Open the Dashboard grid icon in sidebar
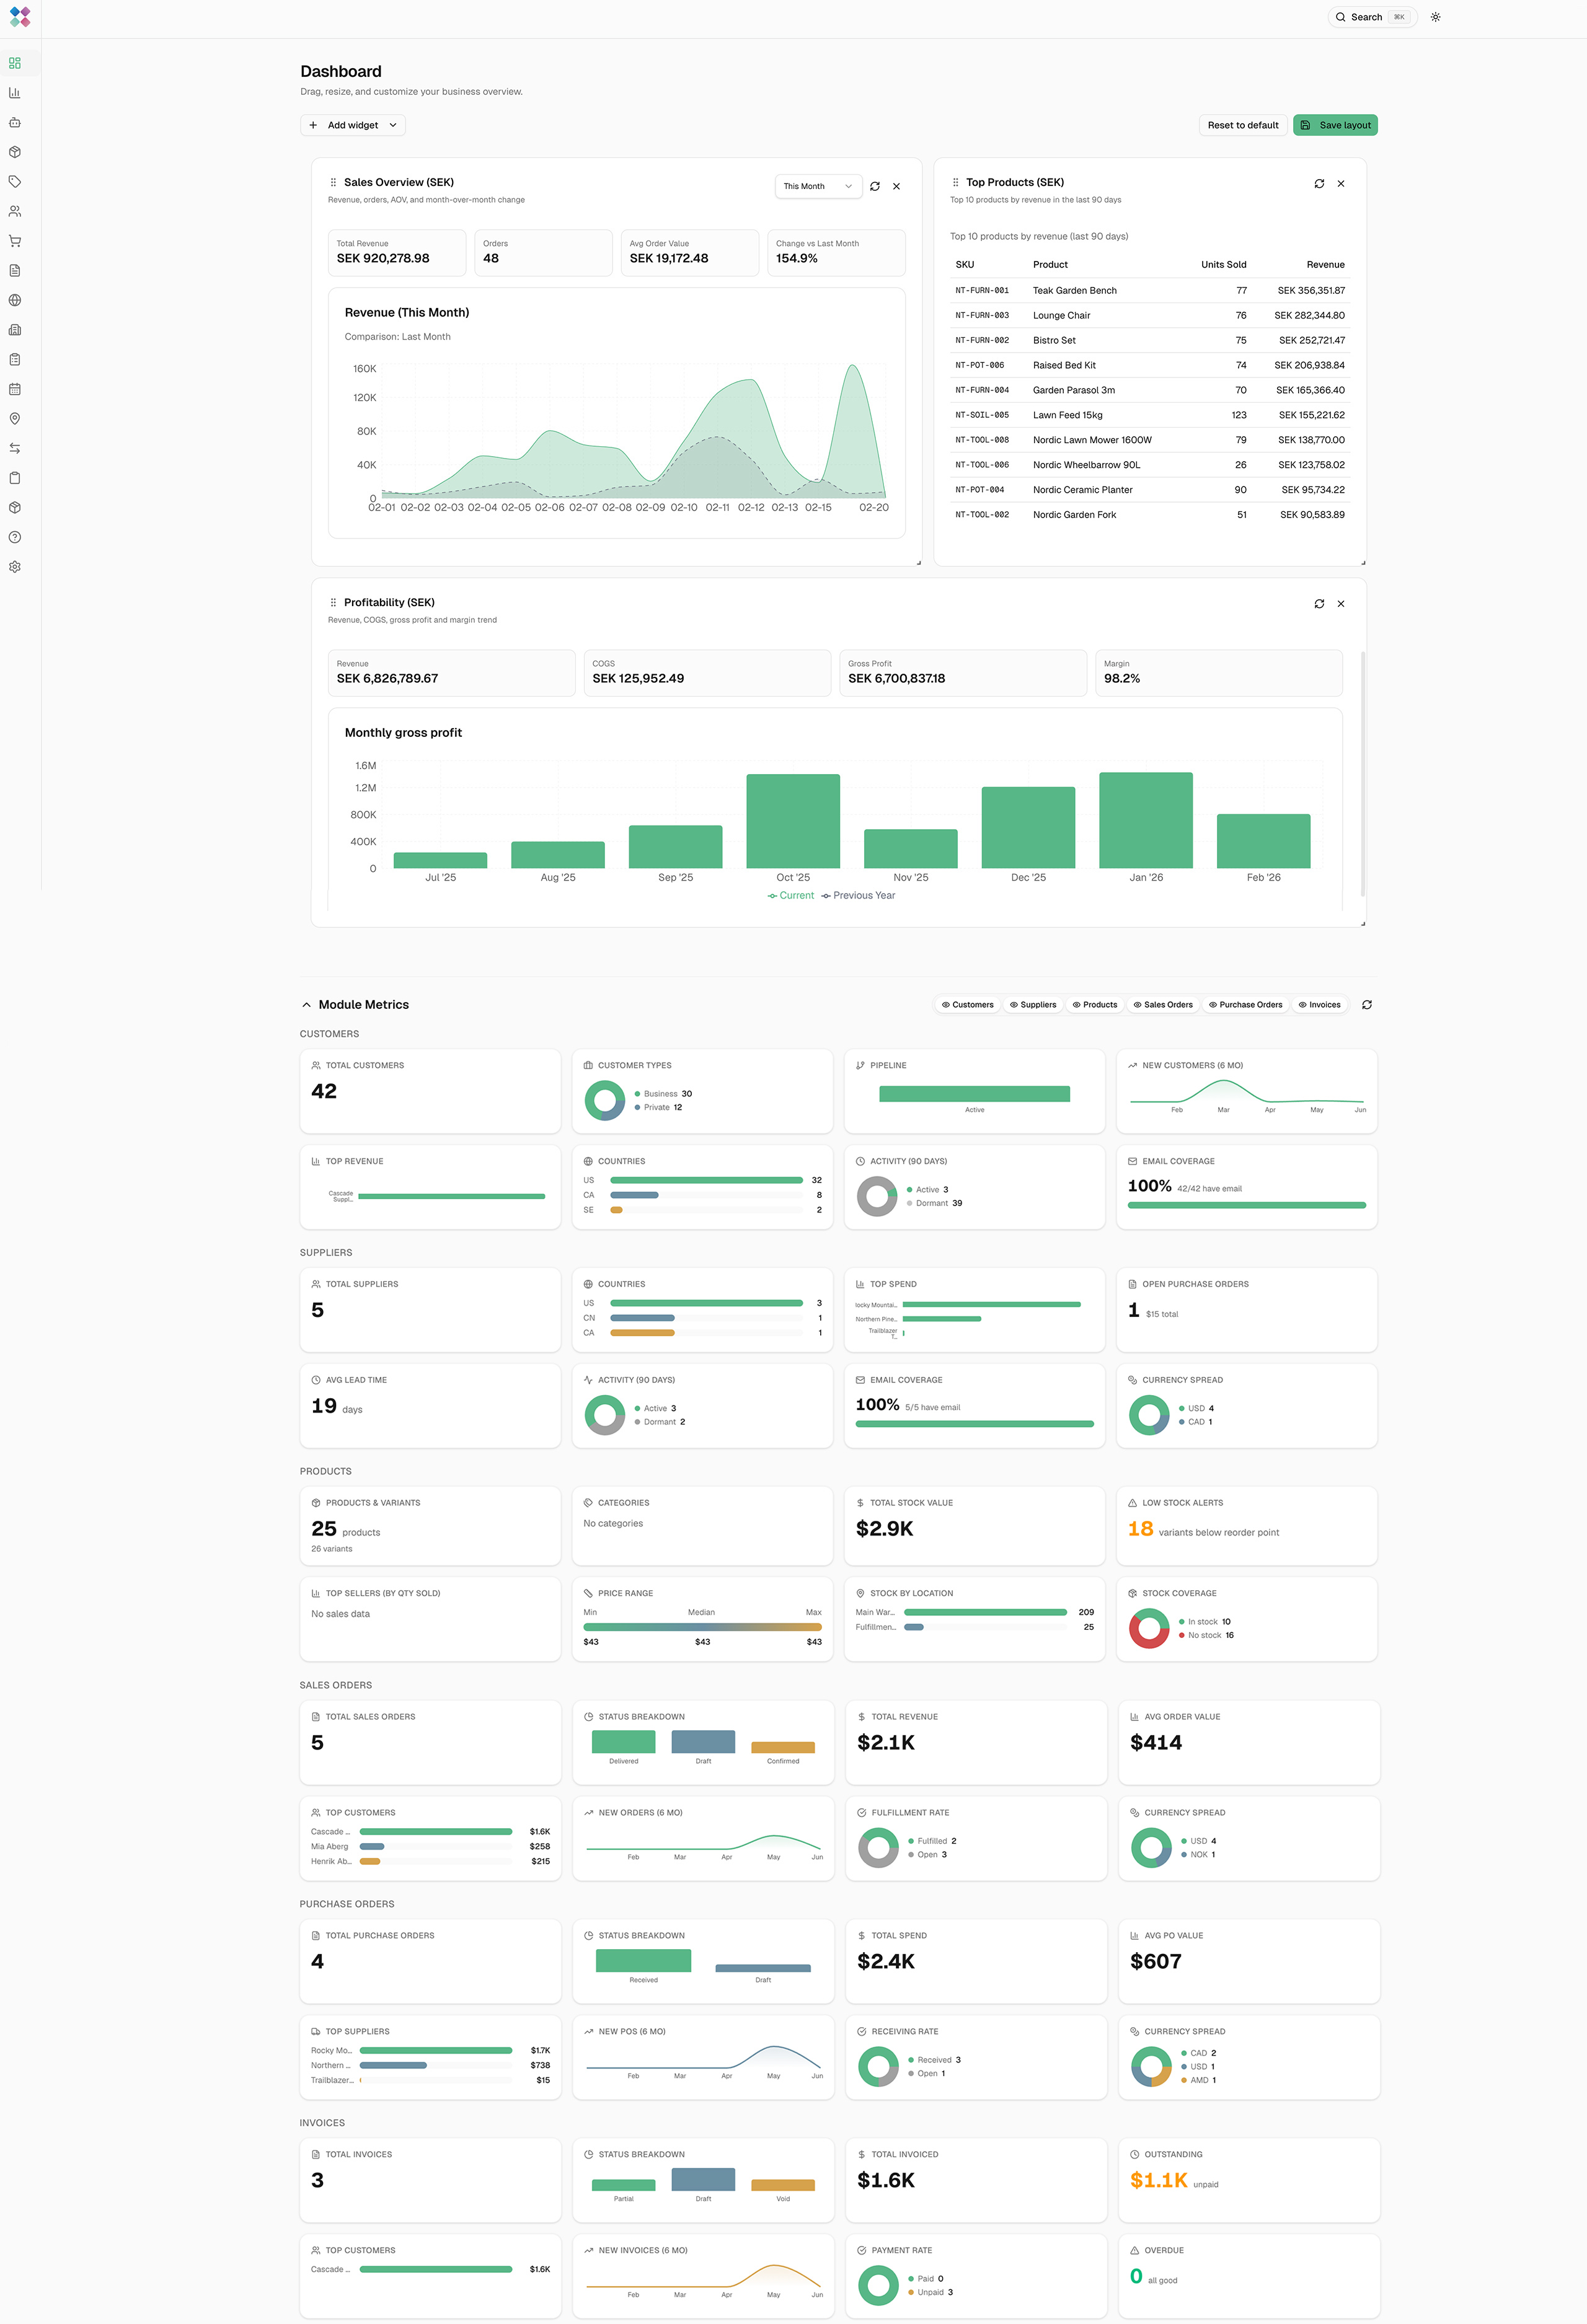Viewport: 1587px width, 2324px height. tap(15, 63)
